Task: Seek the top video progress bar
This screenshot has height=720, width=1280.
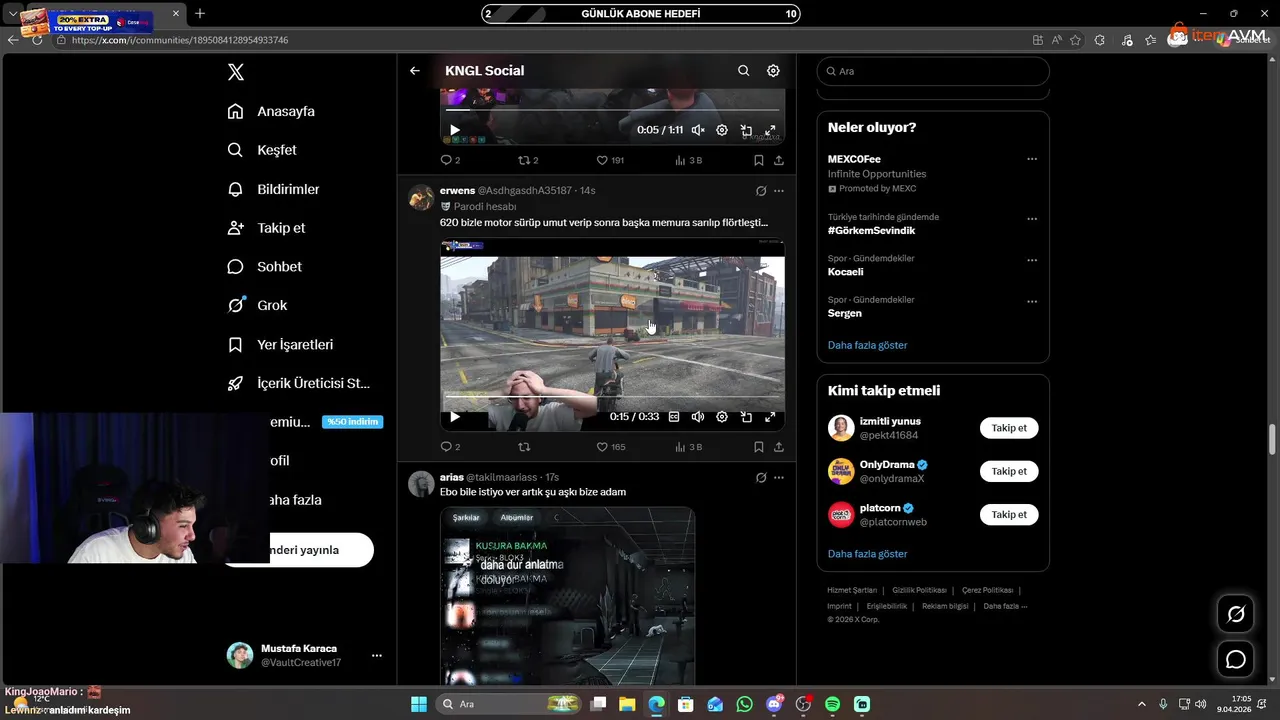Action: coord(612,110)
